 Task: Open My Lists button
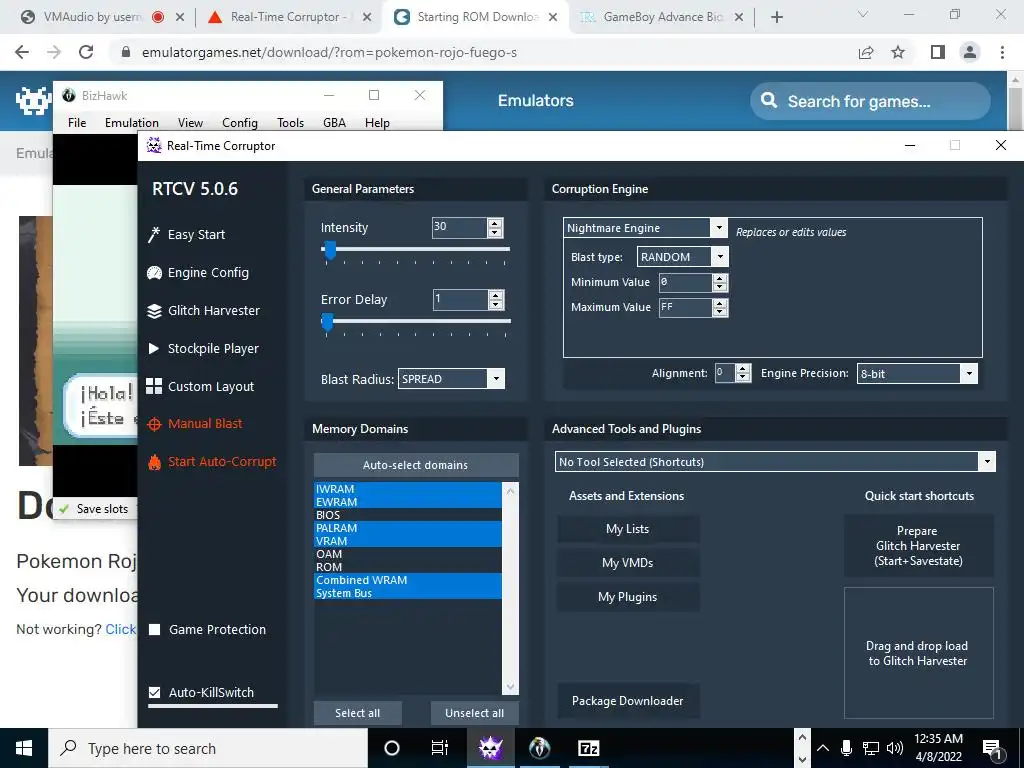click(628, 529)
